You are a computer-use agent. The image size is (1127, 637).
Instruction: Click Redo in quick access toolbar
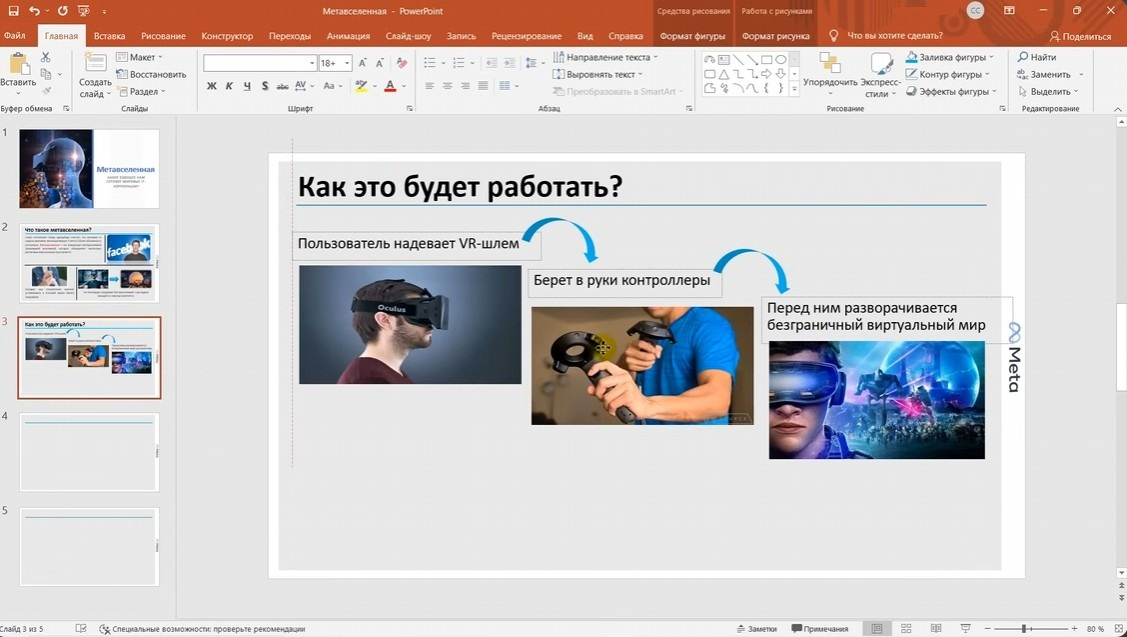tap(63, 11)
